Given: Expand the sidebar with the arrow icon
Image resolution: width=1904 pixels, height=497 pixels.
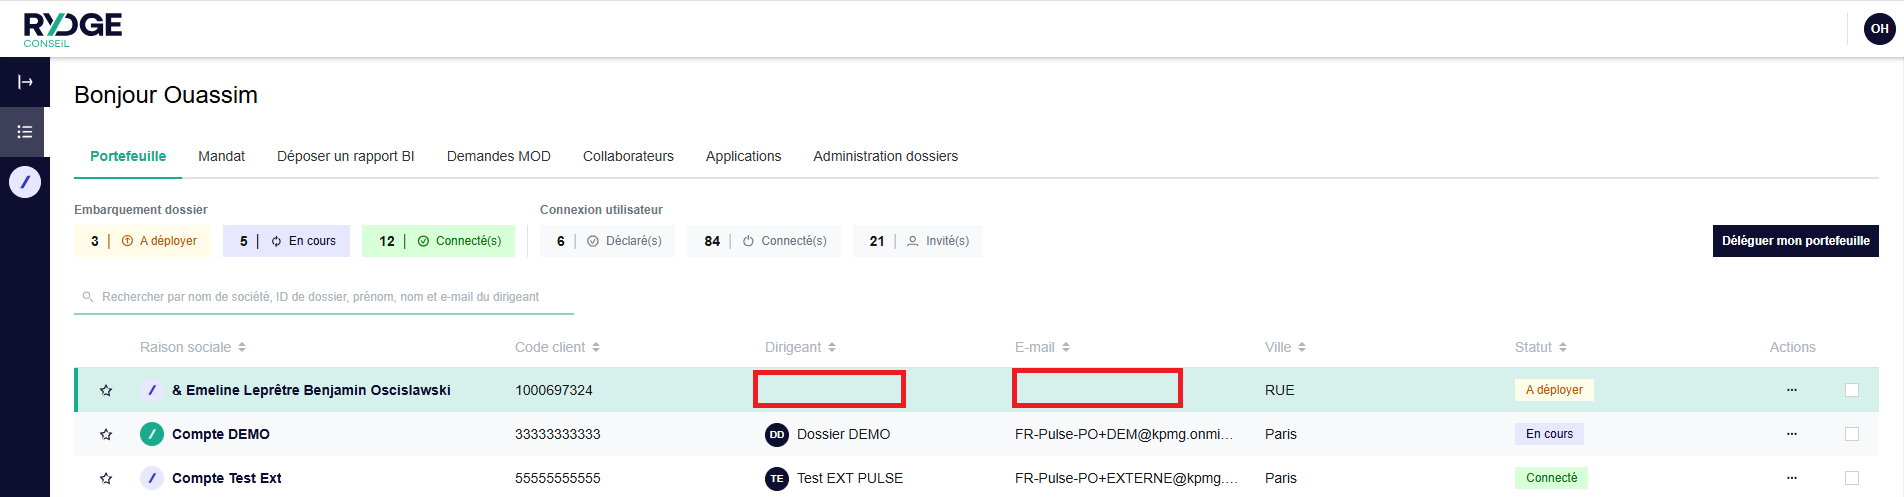Looking at the screenshot, I should click(25, 82).
